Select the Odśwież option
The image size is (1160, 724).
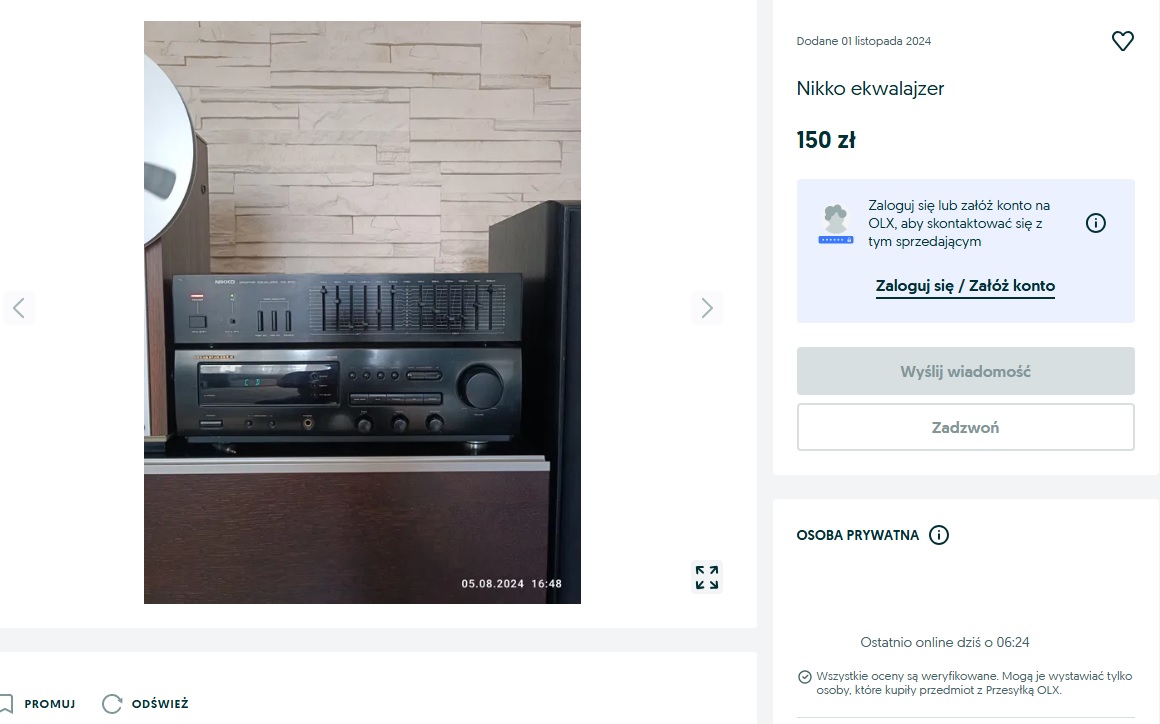coord(160,704)
